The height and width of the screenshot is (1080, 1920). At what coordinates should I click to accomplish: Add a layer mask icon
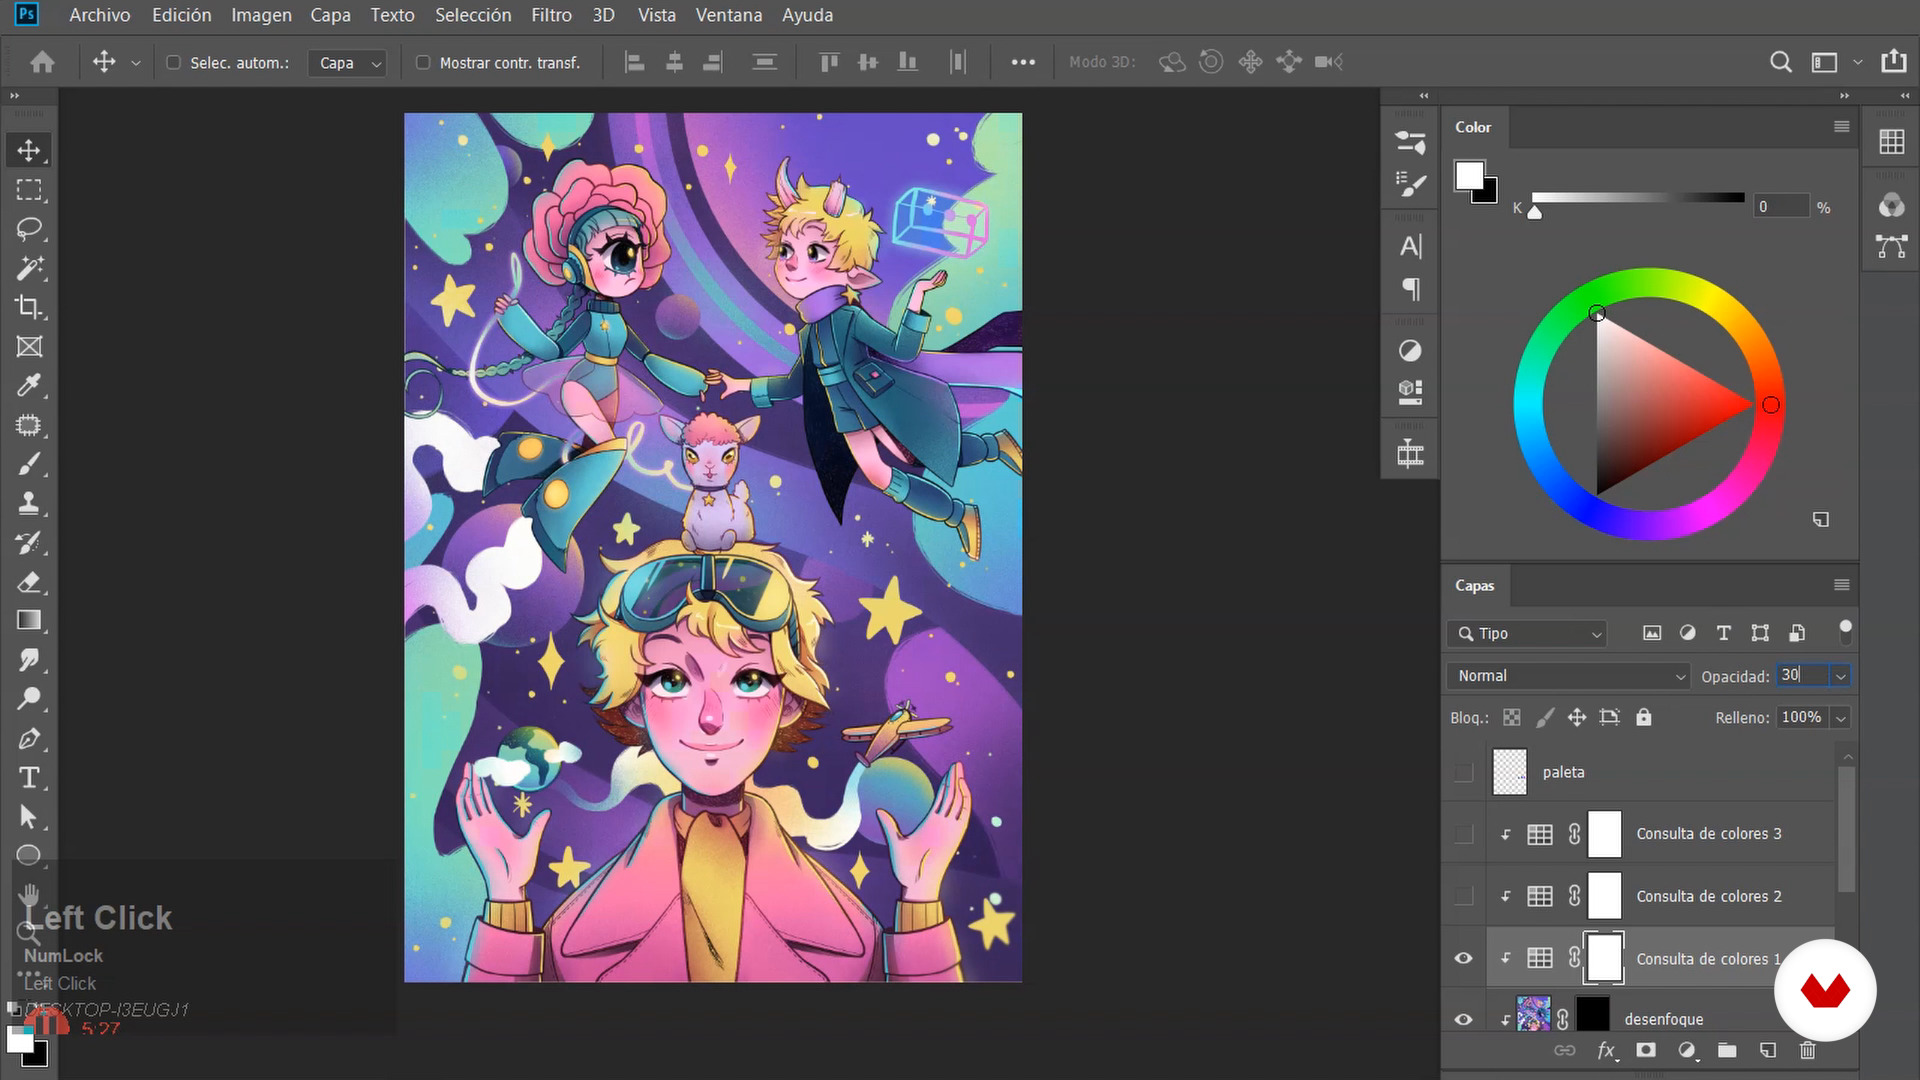[x=1646, y=1050]
